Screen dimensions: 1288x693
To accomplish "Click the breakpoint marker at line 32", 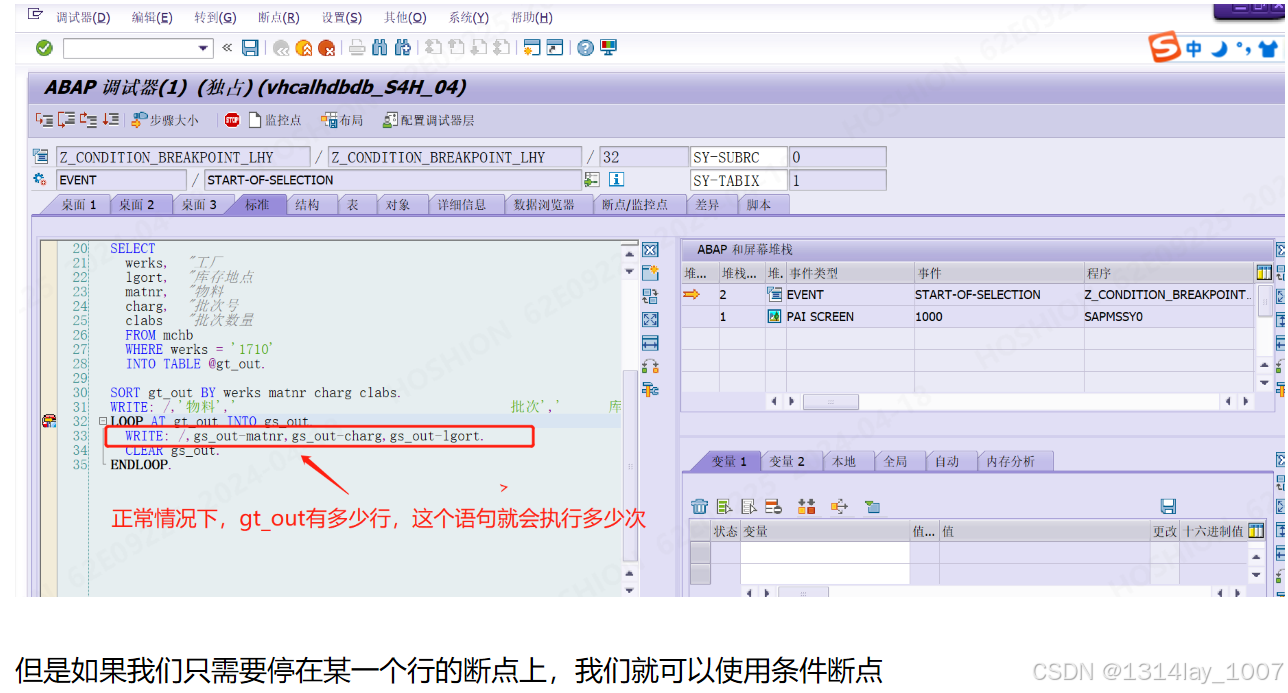I will point(48,422).
